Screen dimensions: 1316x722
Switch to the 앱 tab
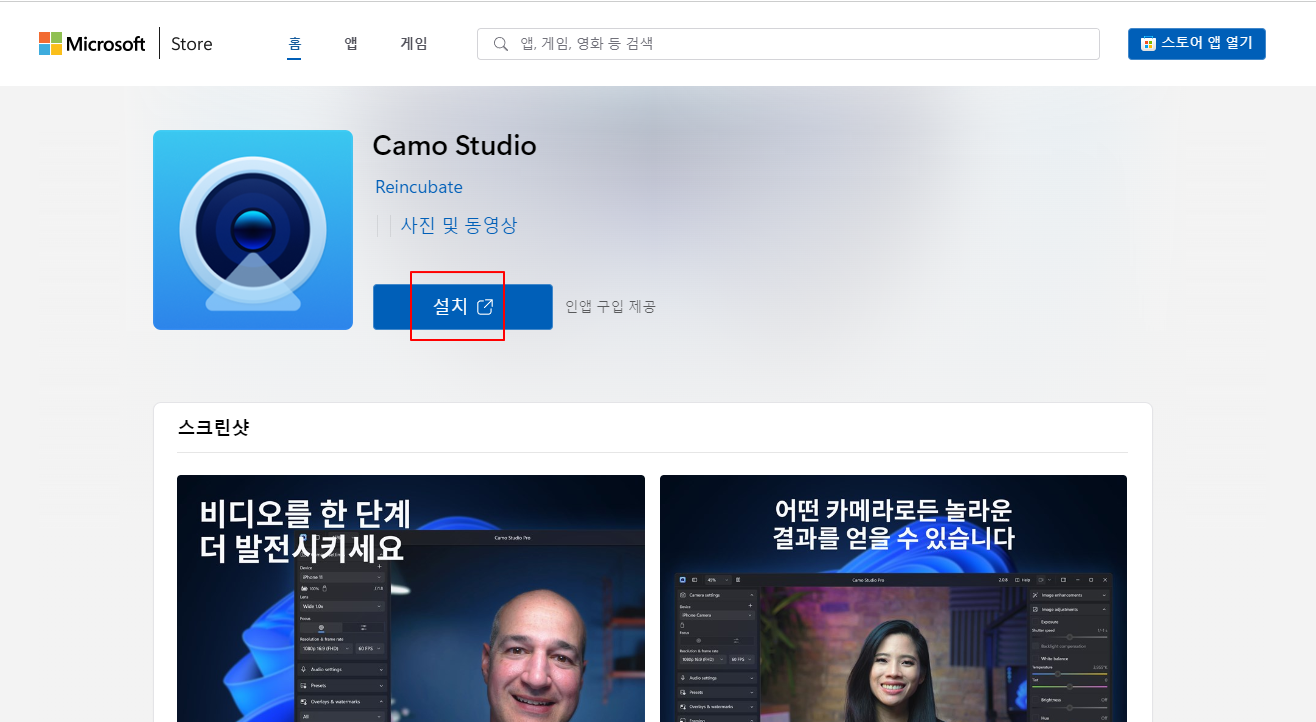click(351, 44)
